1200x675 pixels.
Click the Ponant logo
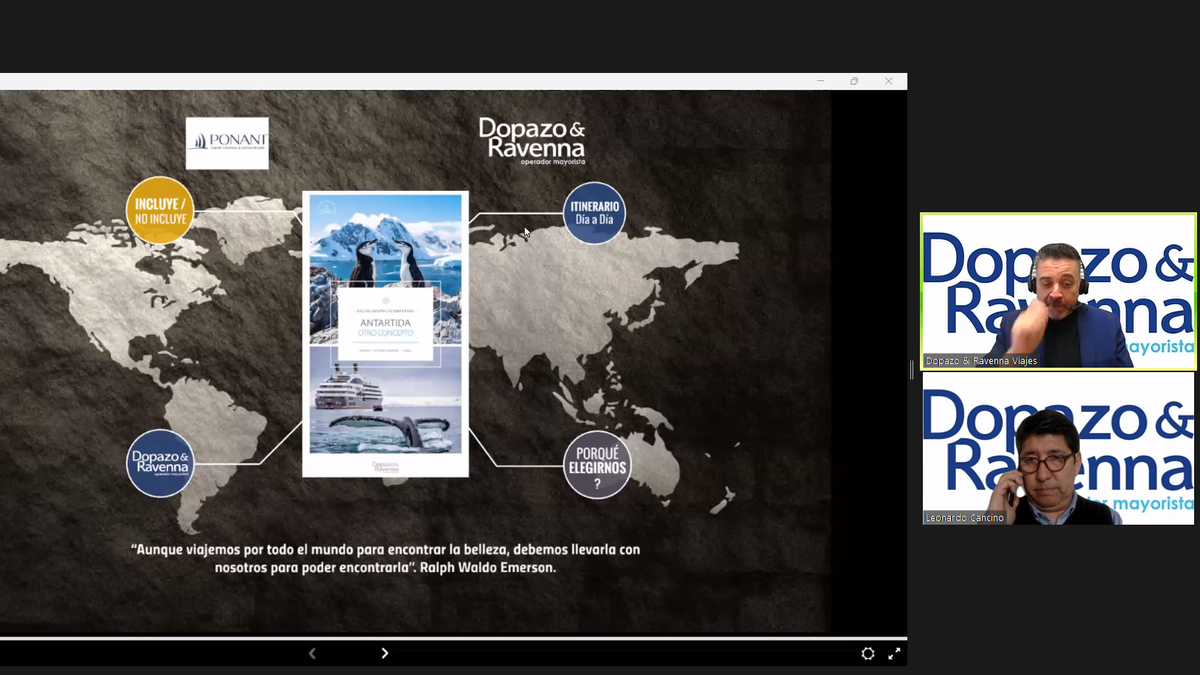coord(227,143)
